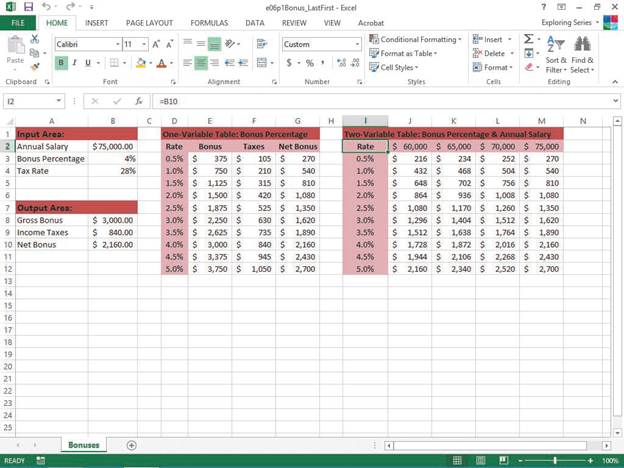624x468 pixels.
Task: Select cell B2 with $75,000.00
Action: click(113, 146)
